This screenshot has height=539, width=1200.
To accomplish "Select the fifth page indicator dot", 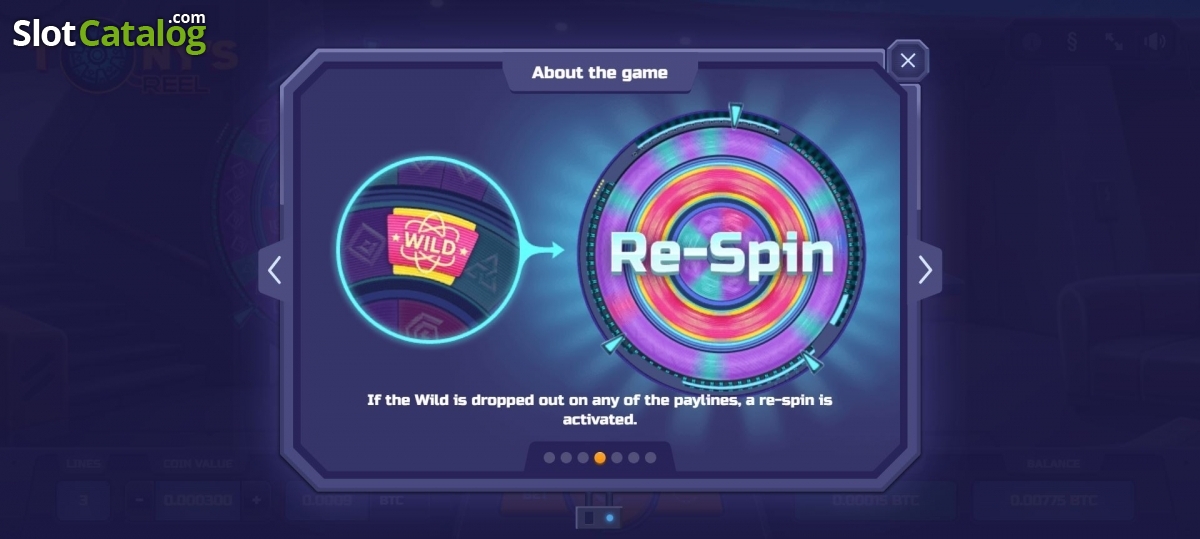I will pyautogui.click(x=617, y=458).
